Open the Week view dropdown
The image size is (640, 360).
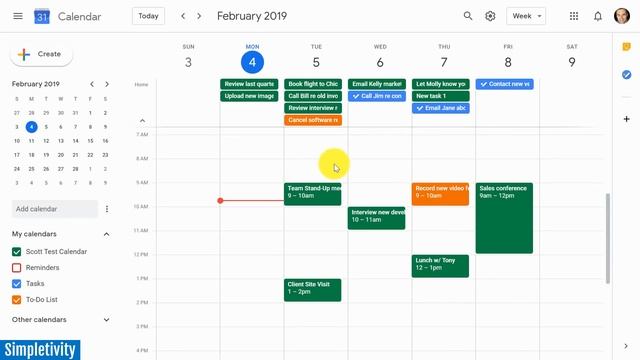[526, 16]
